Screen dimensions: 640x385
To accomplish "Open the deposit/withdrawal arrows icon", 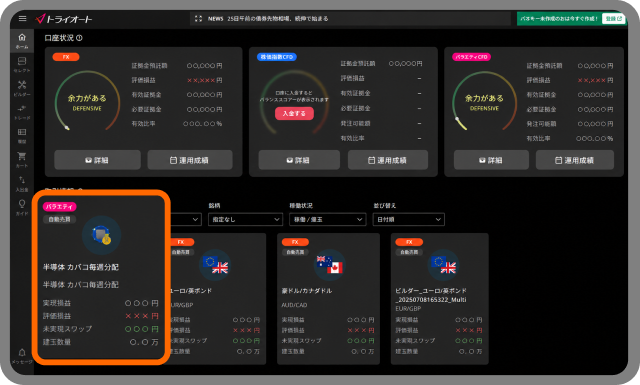I will coord(22,183).
